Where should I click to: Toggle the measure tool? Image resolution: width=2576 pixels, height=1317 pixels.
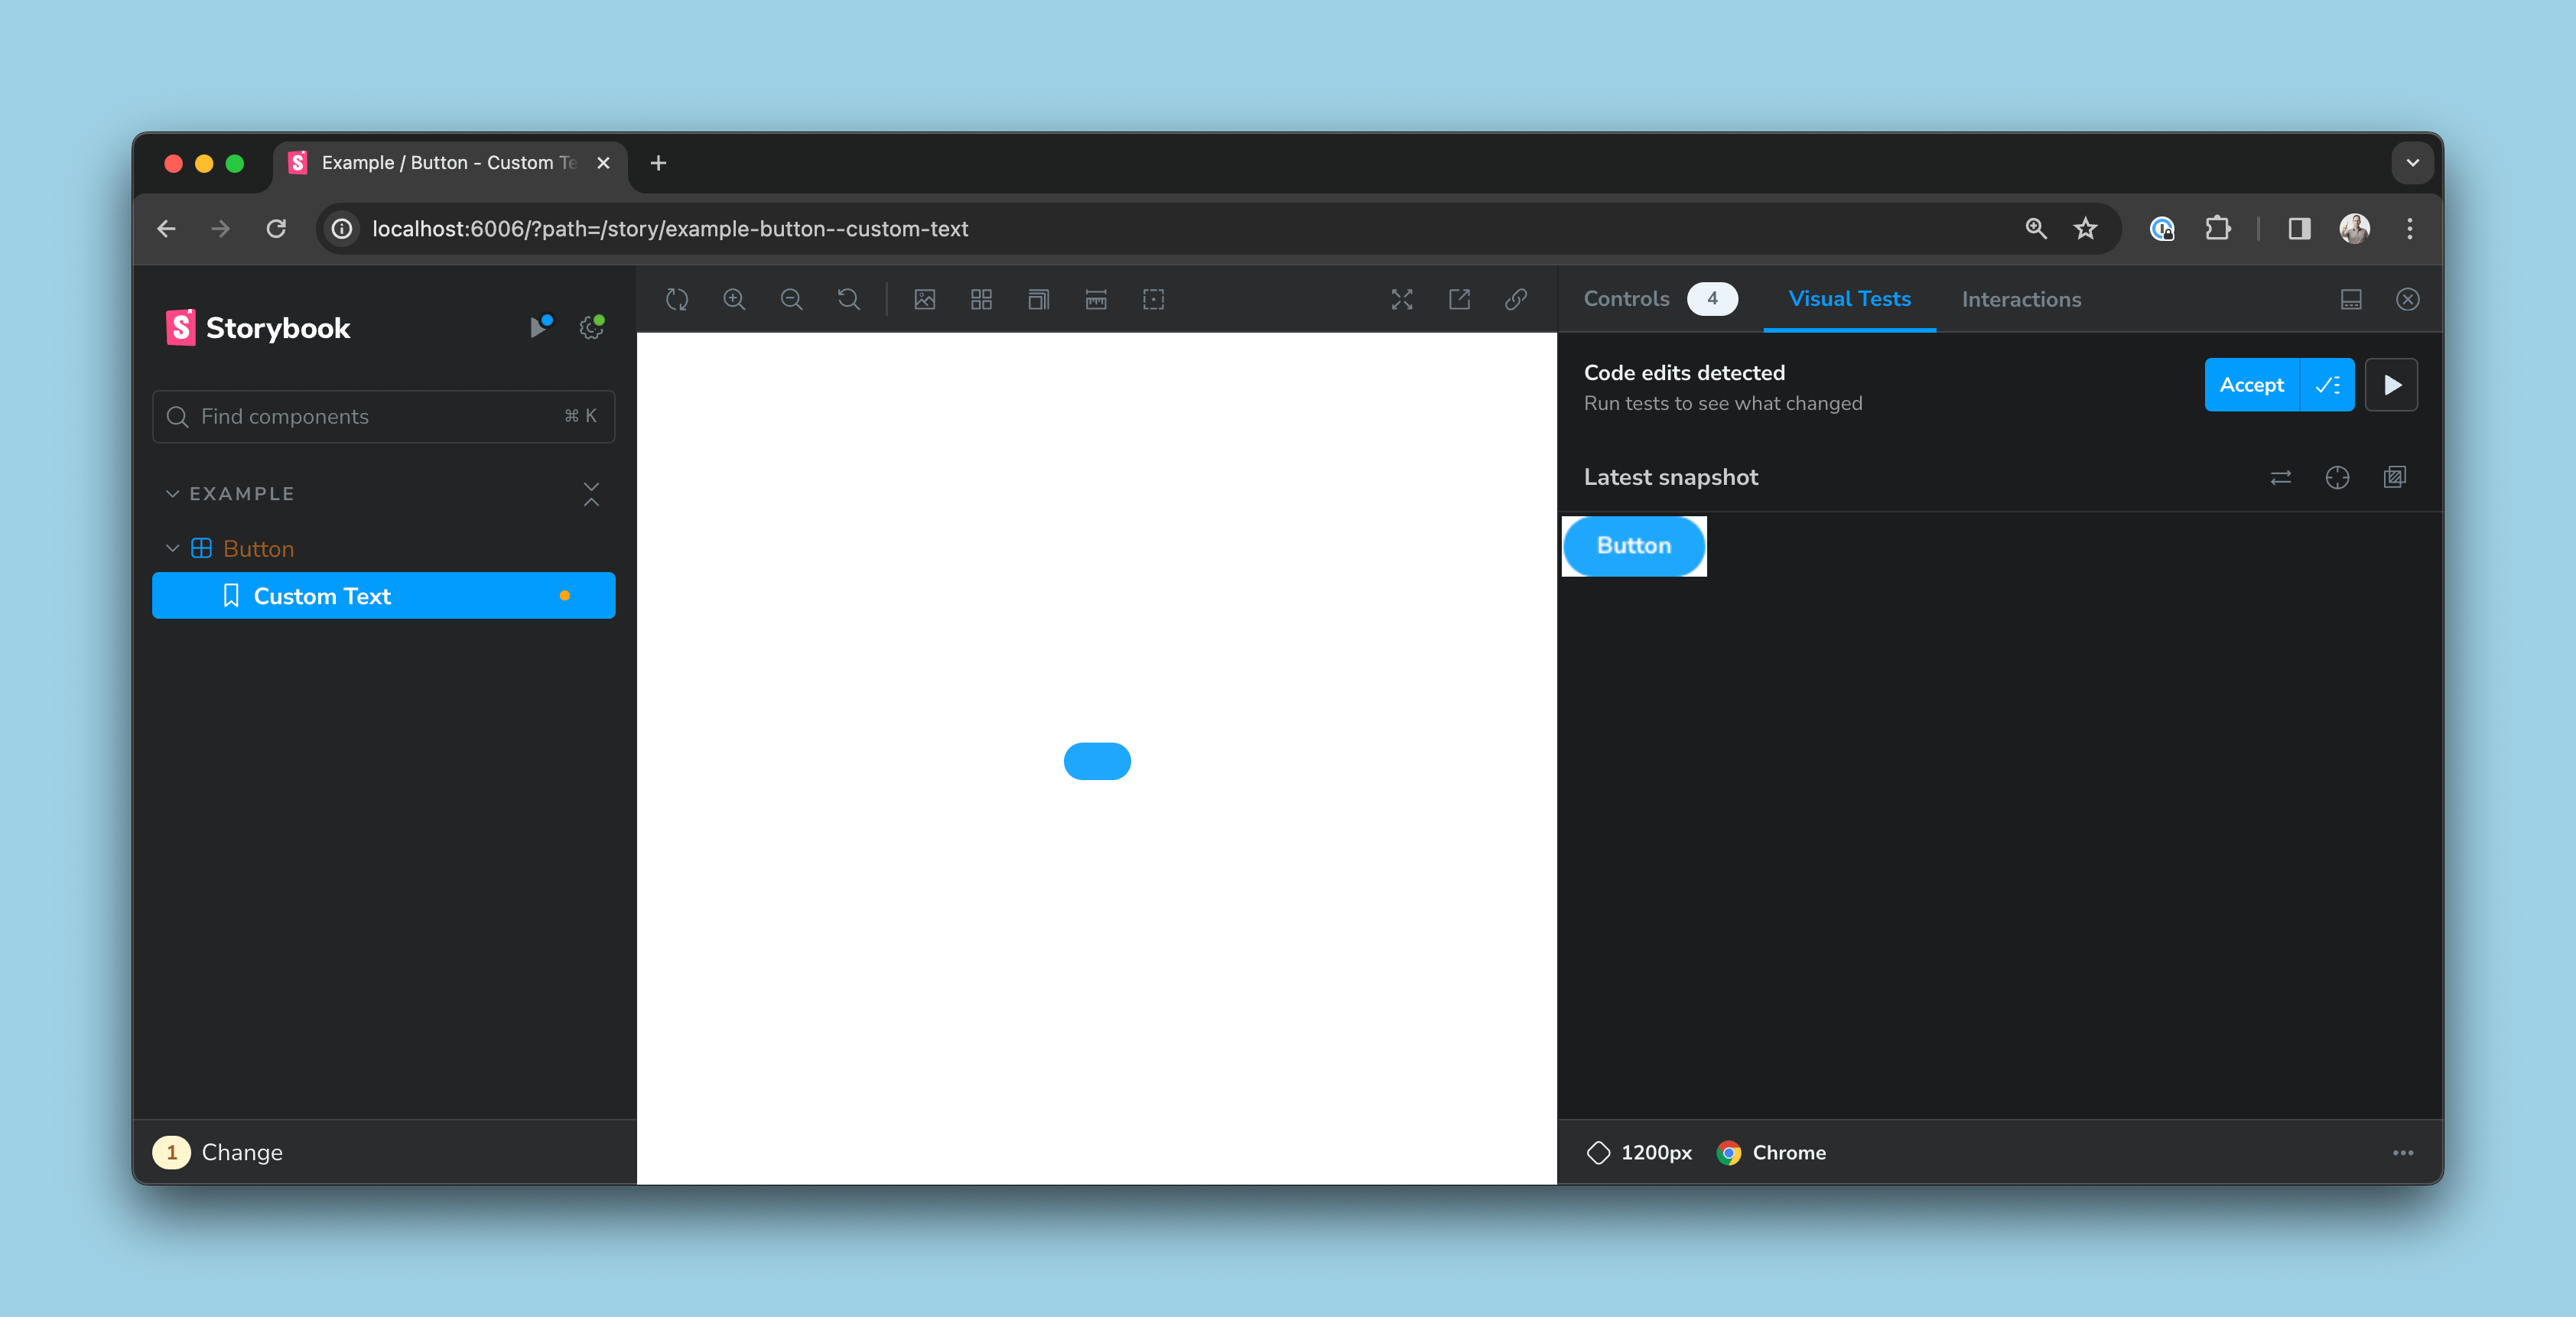click(x=1096, y=299)
